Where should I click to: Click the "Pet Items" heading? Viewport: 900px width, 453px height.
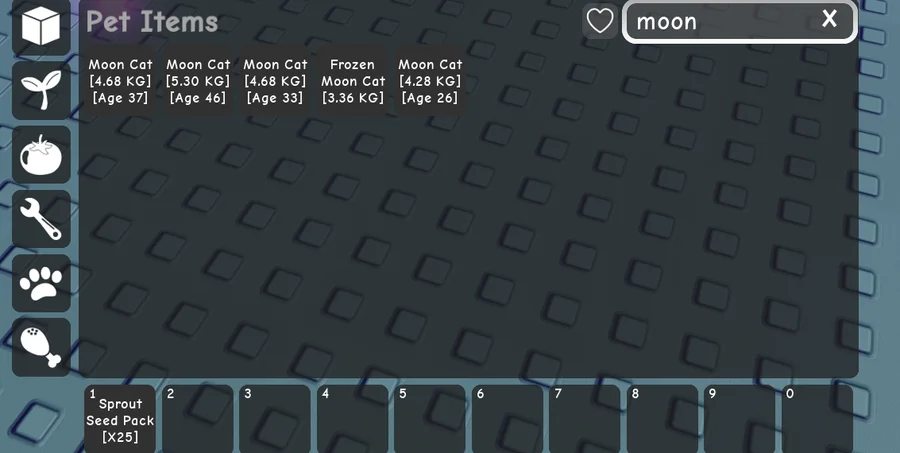point(152,22)
